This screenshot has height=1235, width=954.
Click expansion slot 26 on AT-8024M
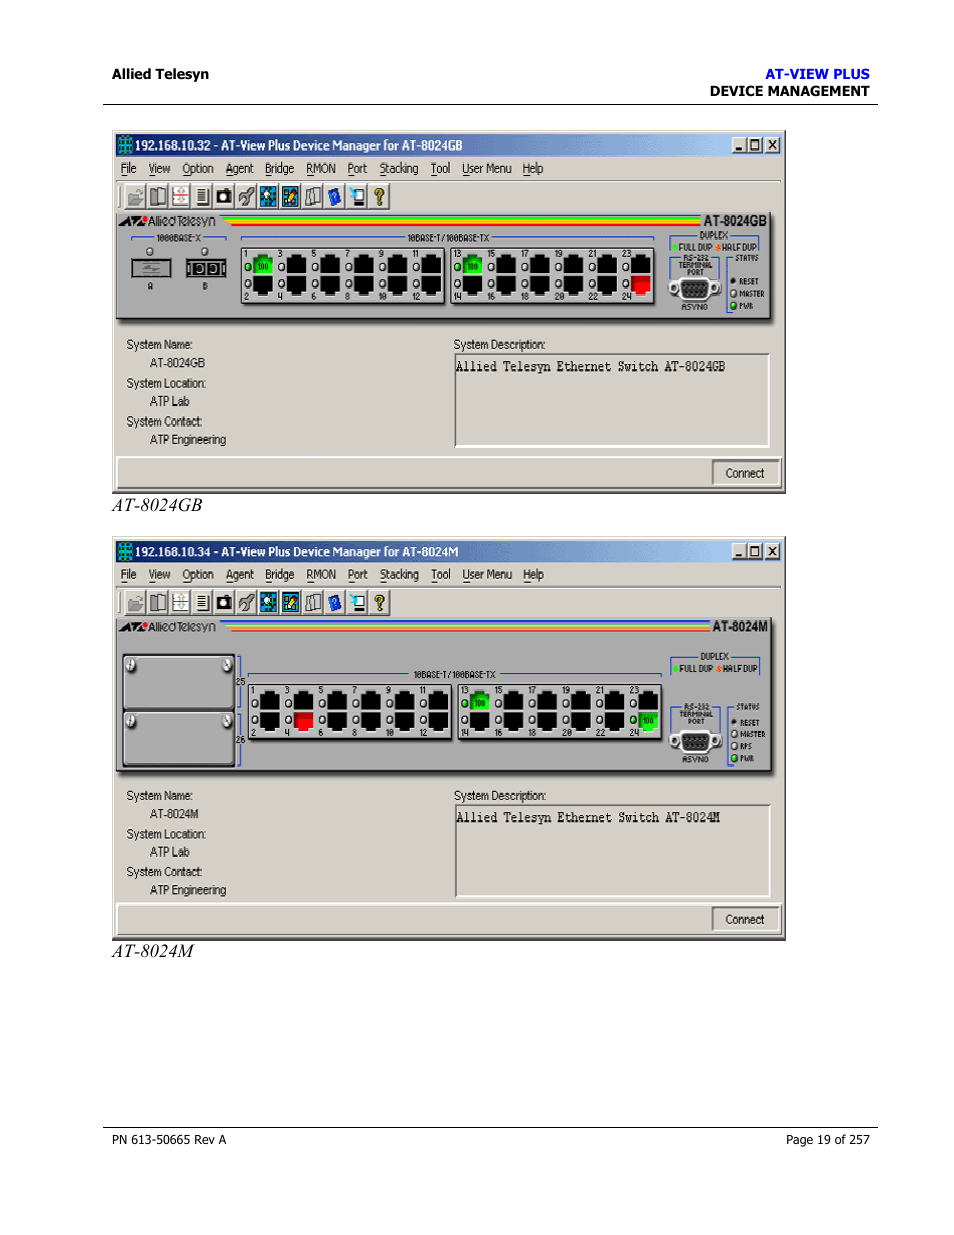coord(179,738)
